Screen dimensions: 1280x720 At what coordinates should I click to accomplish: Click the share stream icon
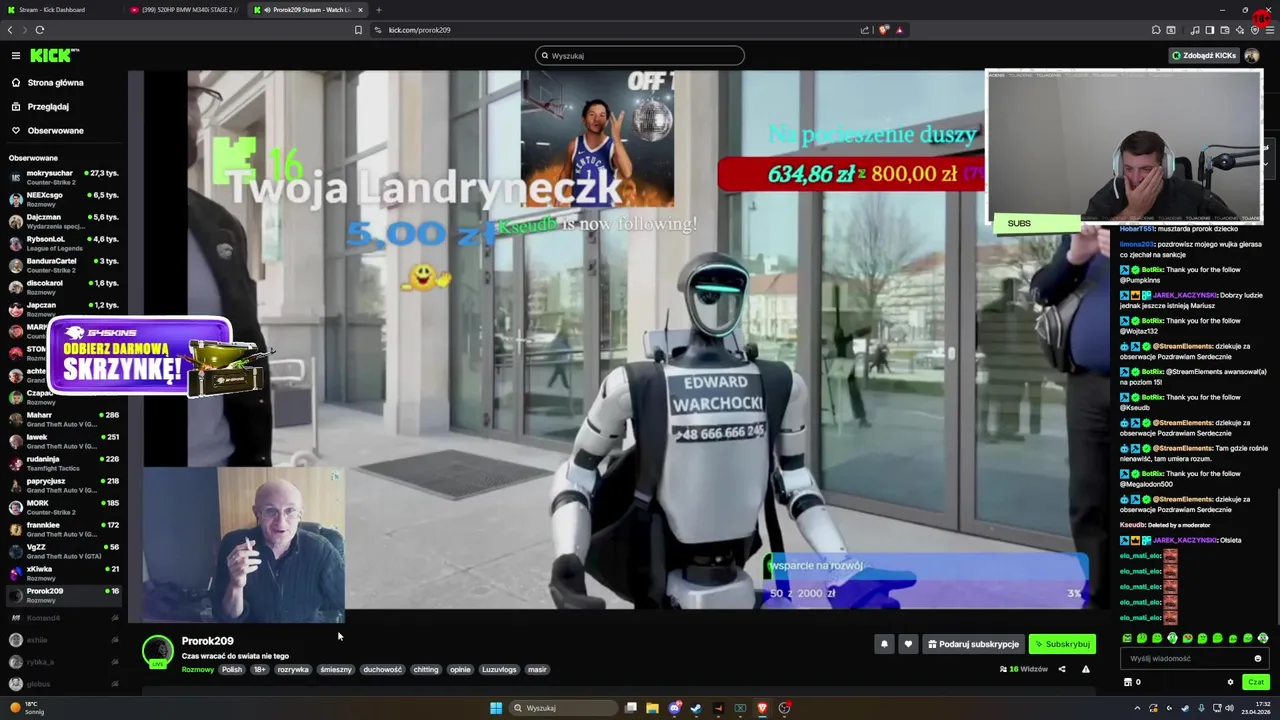click(x=1062, y=669)
